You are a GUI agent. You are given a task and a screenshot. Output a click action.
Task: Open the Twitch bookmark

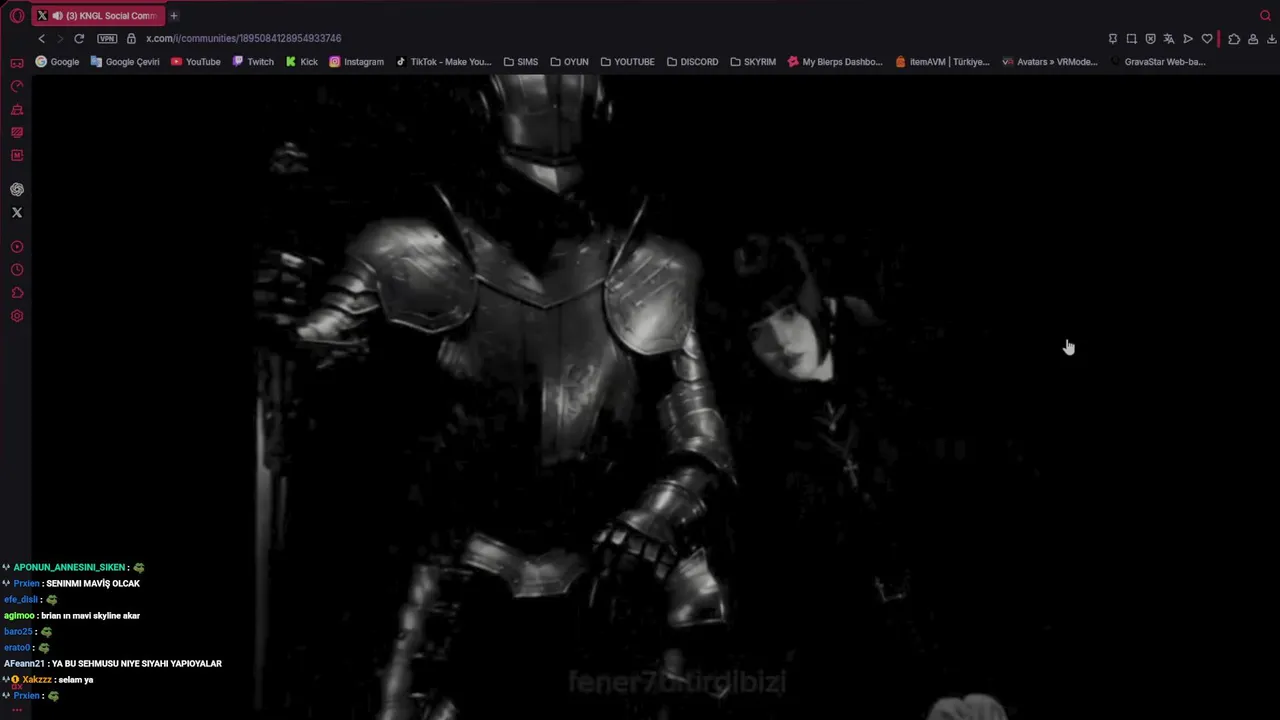(x=253, y=62)
